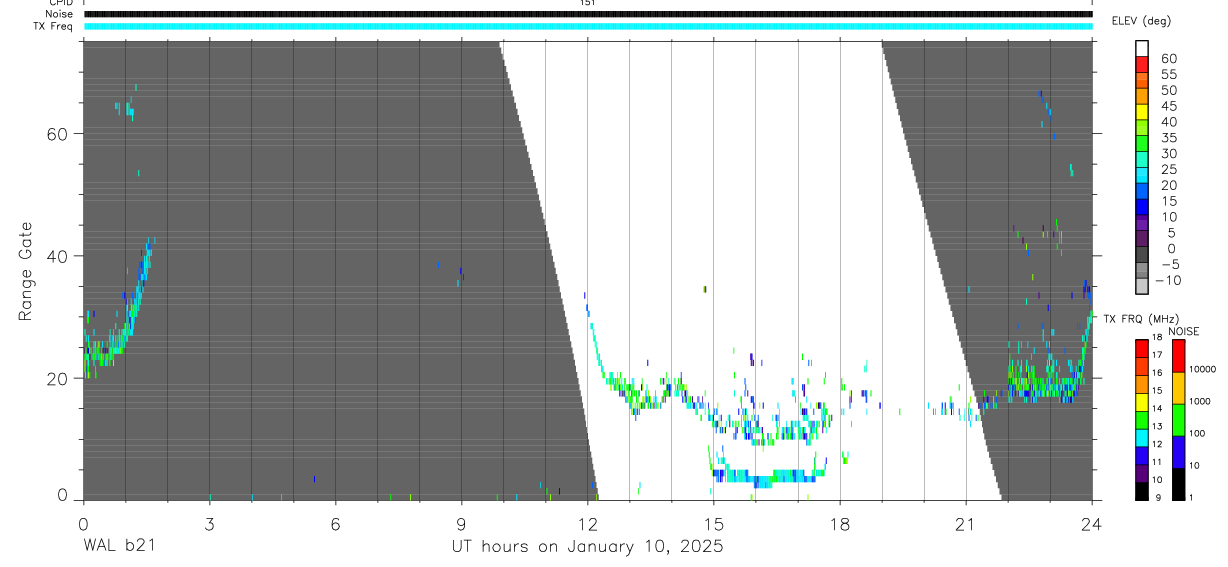Click the x-axis tick label '3'
Viewport: 1228px width, 567px height.
click(x=209, y=524)
